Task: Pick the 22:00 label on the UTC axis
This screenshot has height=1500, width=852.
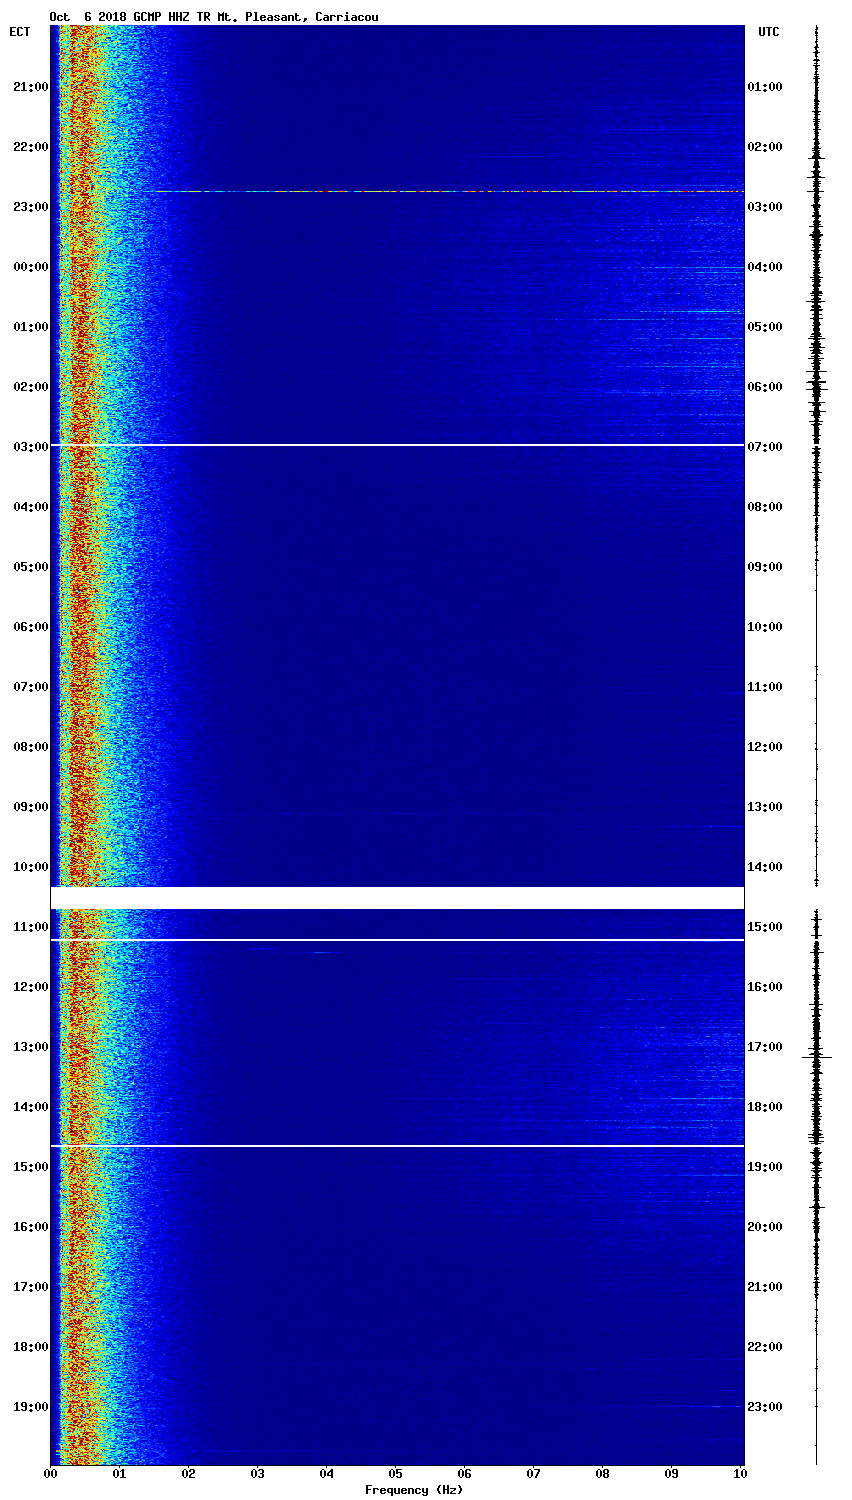Action: click(x=765, y=1347)
